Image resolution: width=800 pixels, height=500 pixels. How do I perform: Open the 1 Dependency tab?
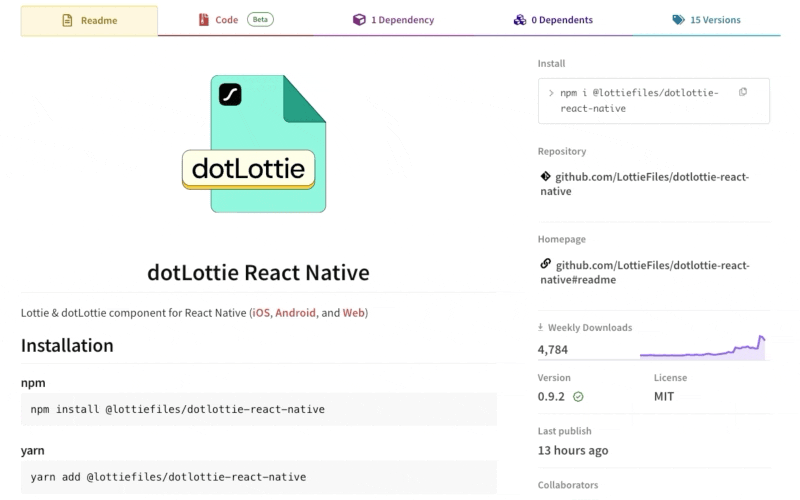(x=393, y=20)
